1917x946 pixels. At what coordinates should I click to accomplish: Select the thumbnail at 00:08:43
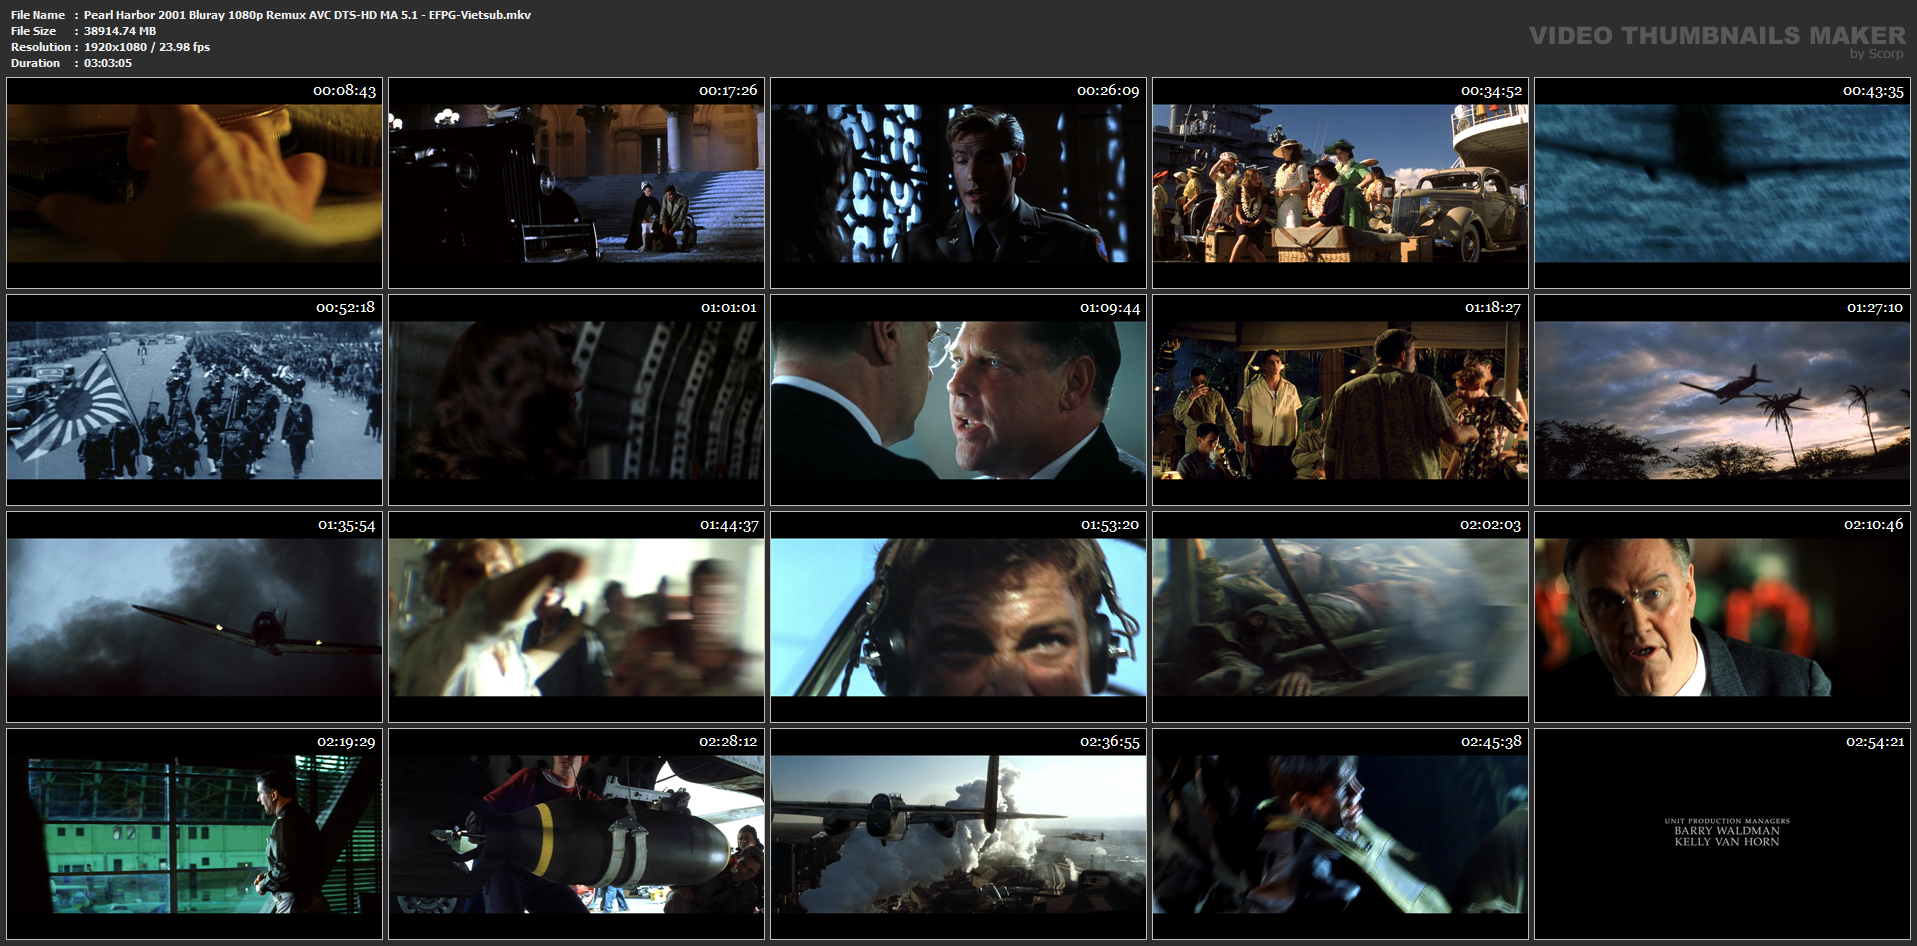point(194,183)
